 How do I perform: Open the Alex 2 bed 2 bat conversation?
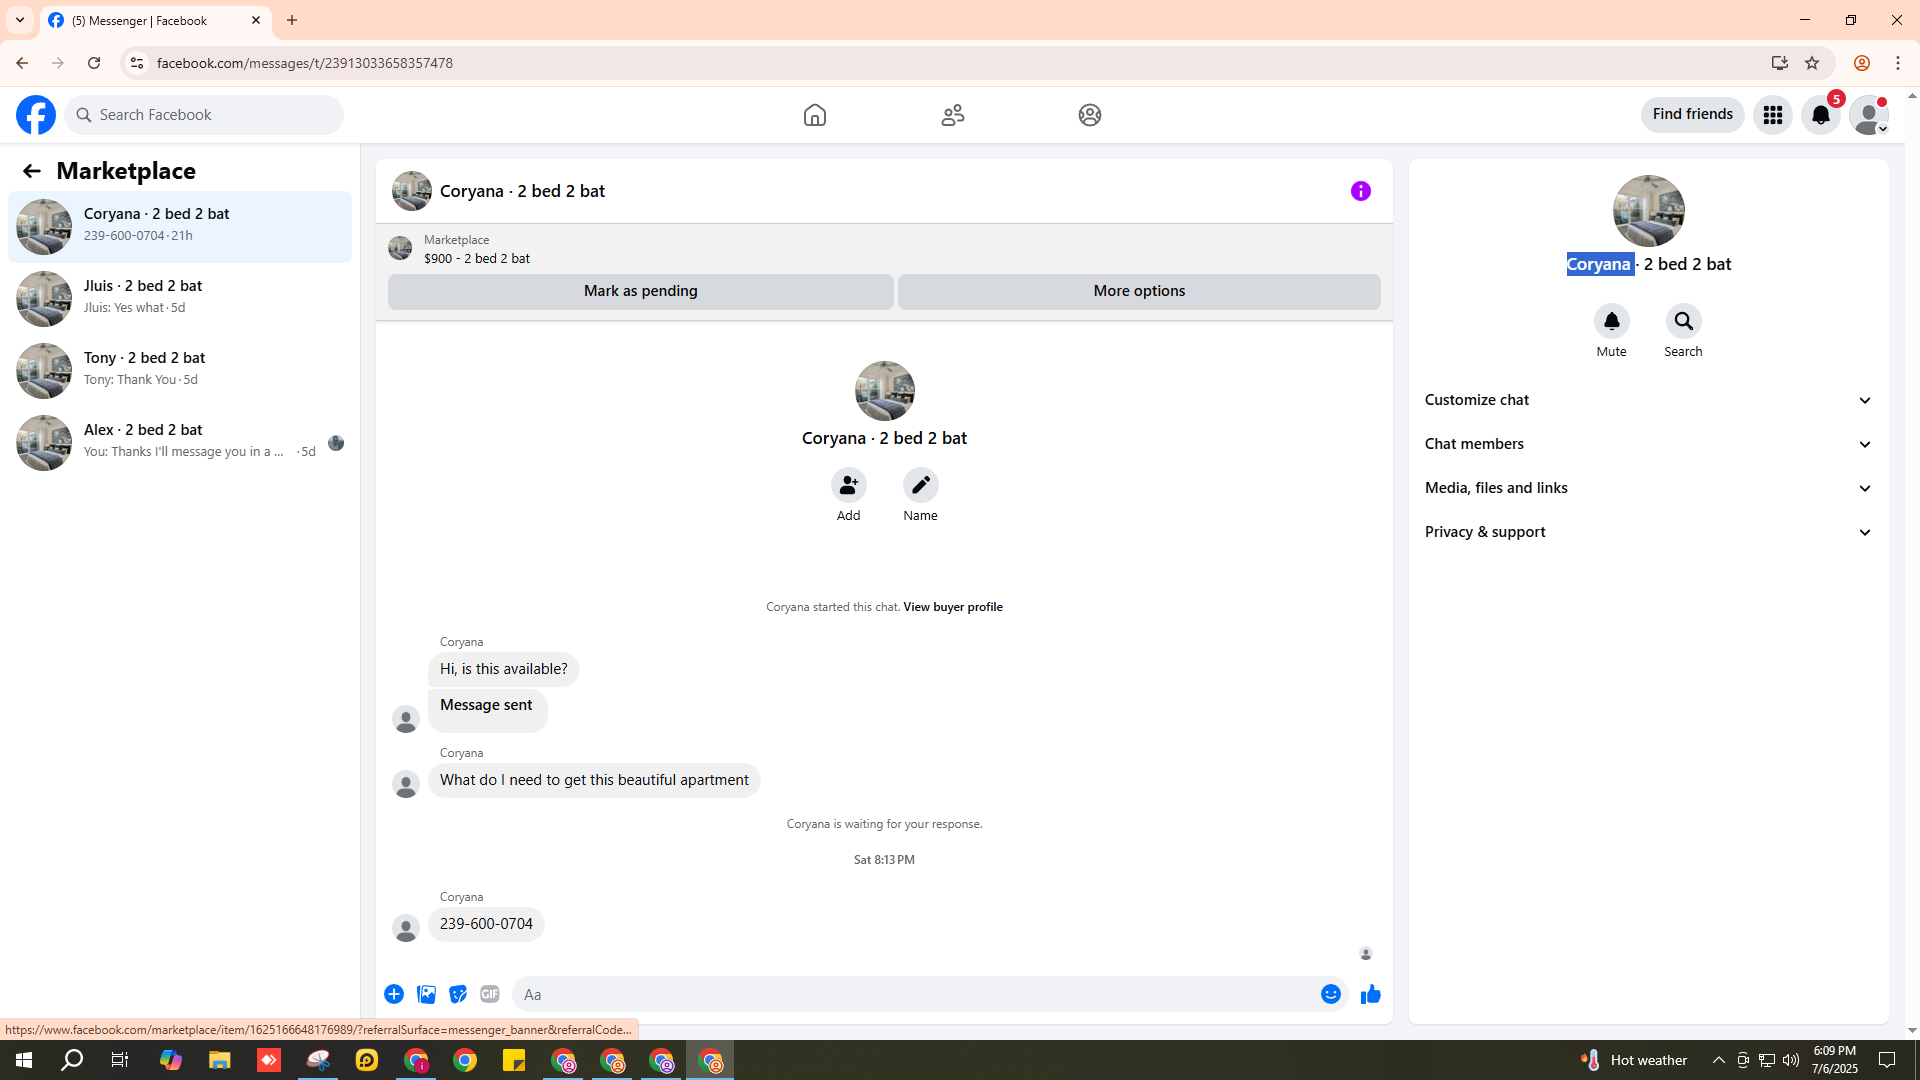click(x=180, y=442)
